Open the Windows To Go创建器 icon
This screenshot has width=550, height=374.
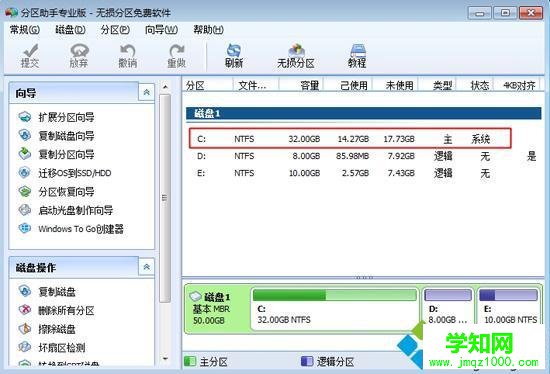(25, 228)
